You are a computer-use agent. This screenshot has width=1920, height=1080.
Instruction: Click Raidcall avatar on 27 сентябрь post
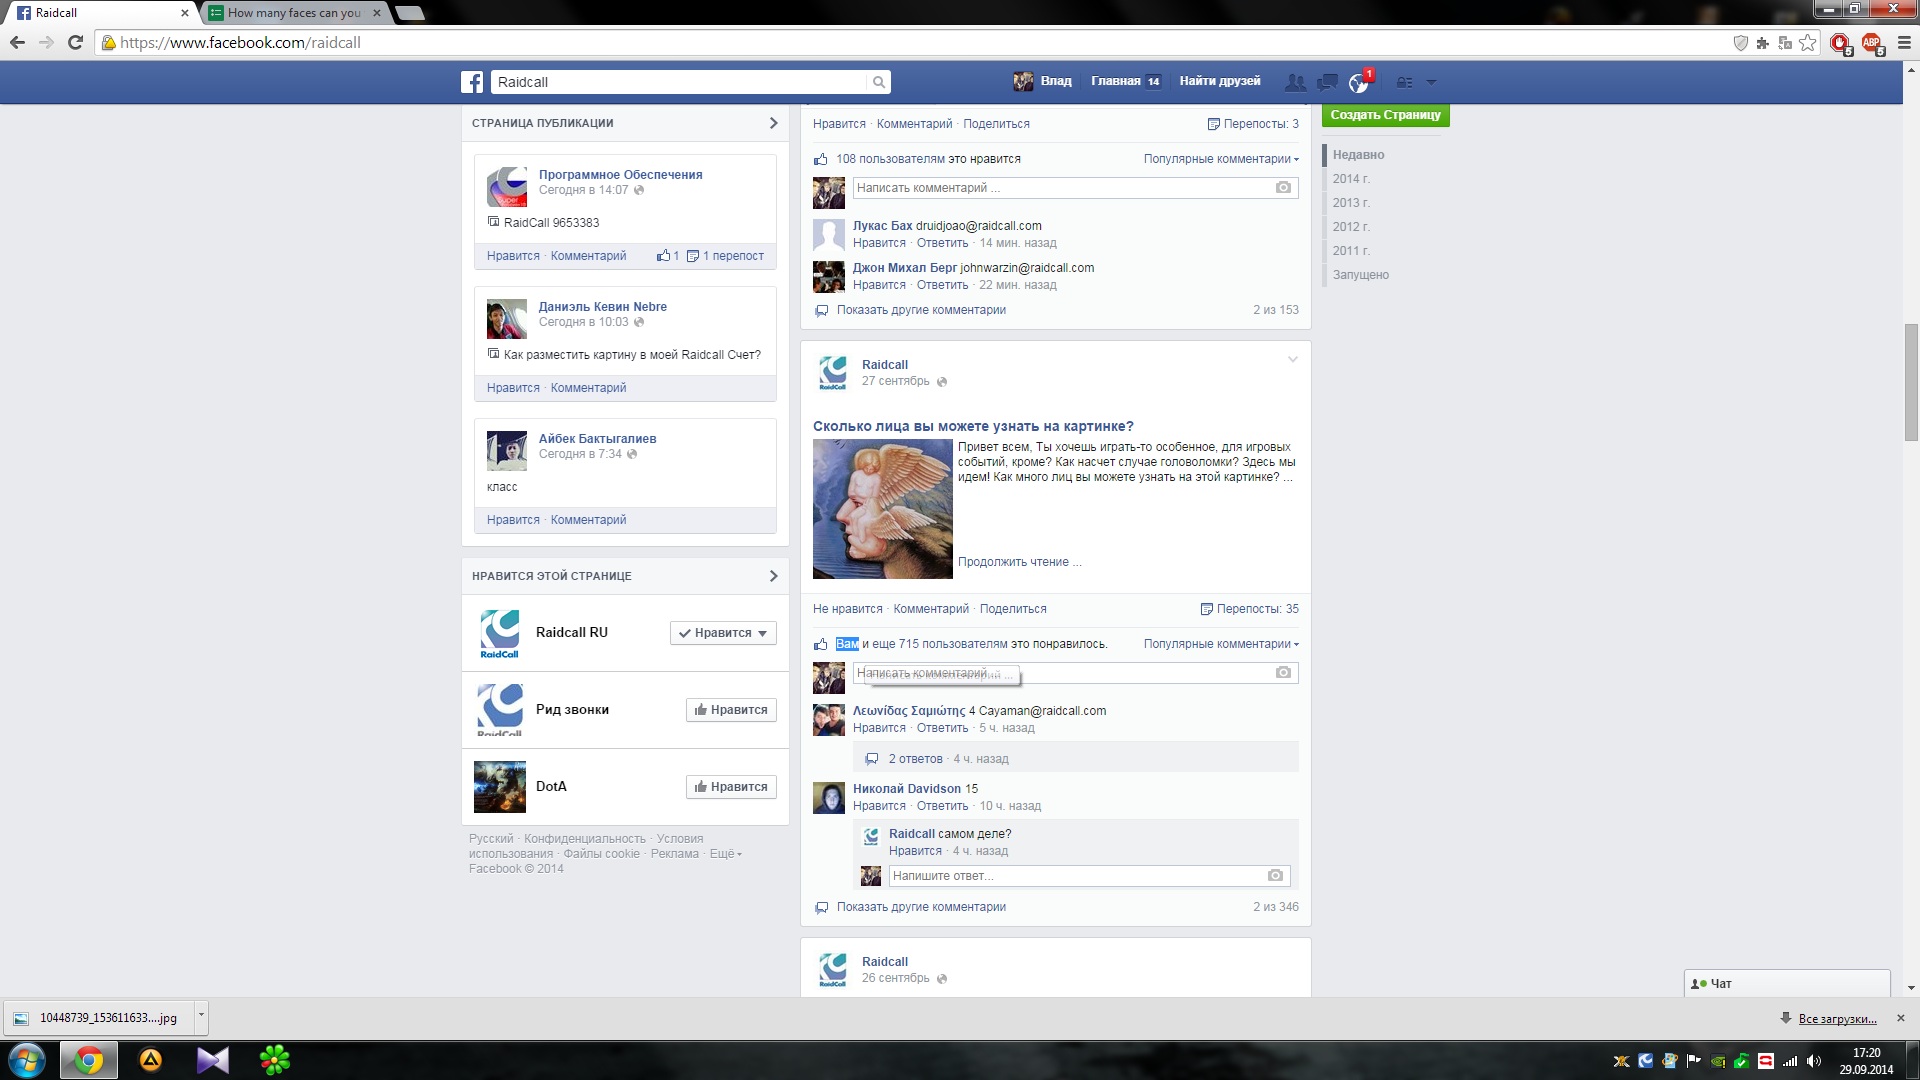833,372
